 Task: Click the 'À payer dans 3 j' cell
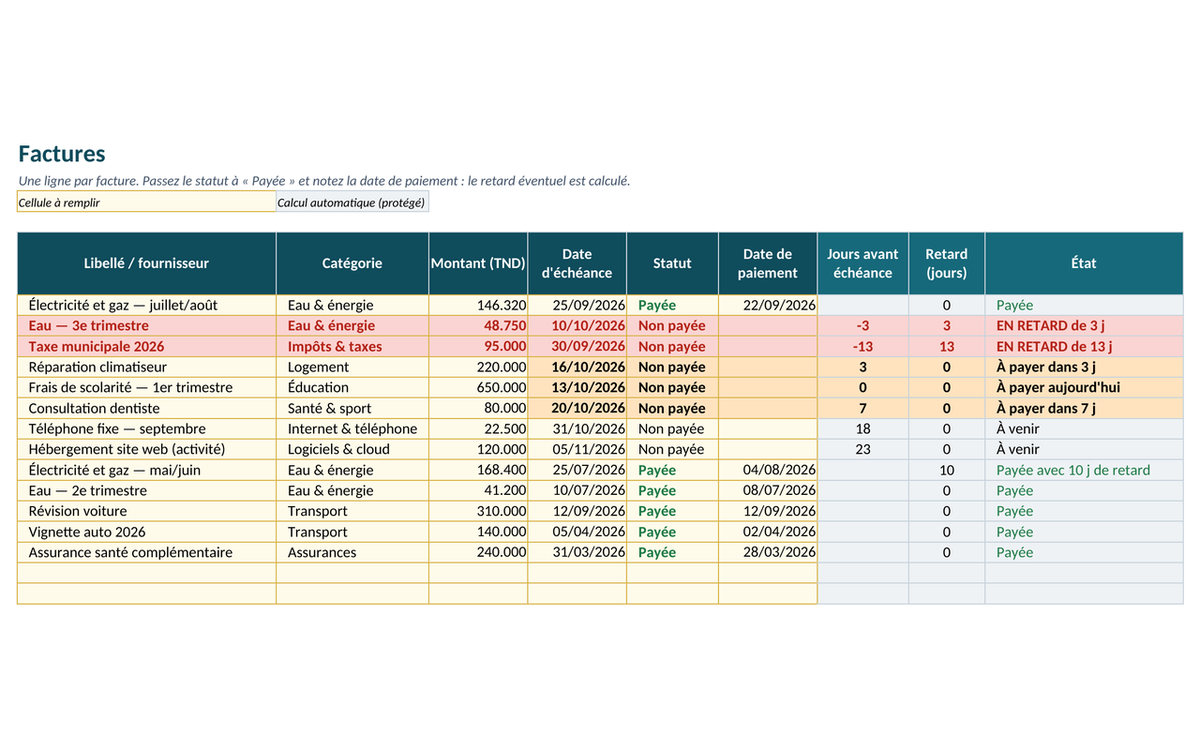coord(1084,367)
